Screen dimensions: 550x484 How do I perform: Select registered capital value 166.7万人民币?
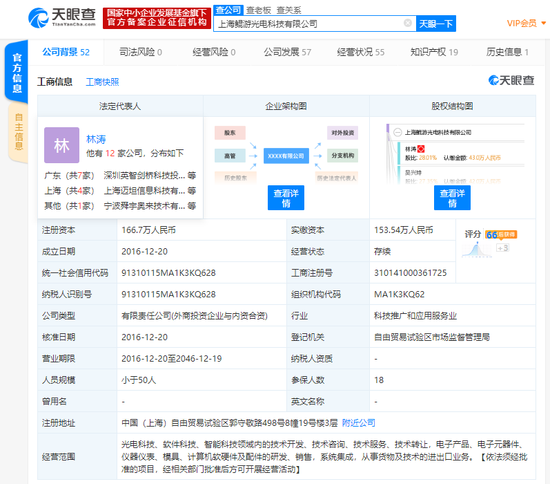pyautogui.click(x=148, y=230)
